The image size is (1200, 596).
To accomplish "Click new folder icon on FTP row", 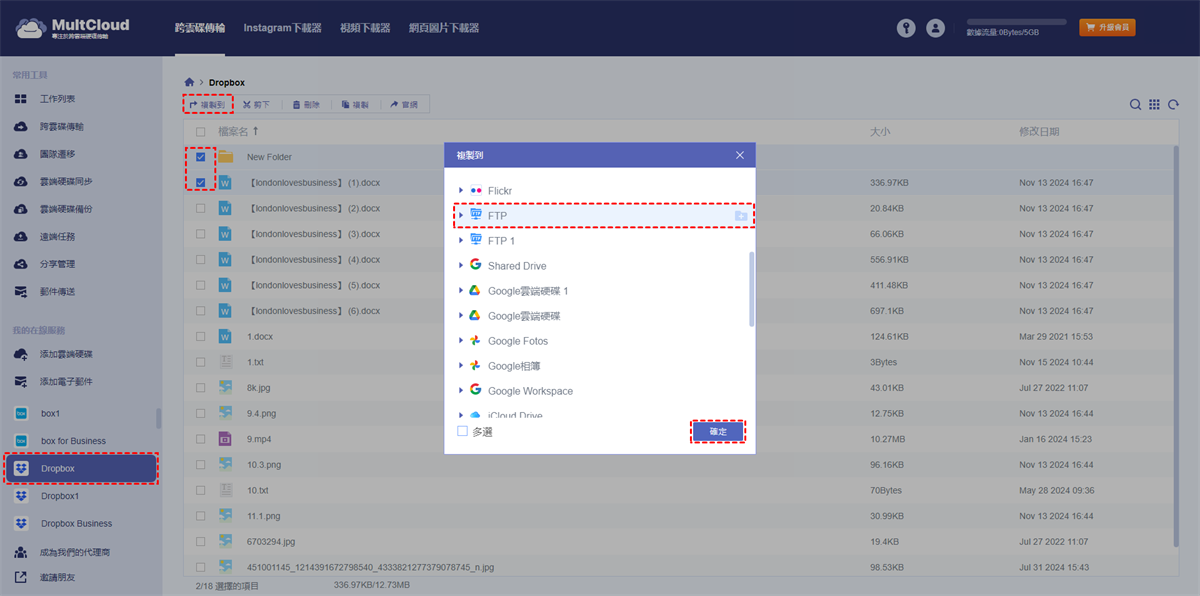I will (741, 215).
